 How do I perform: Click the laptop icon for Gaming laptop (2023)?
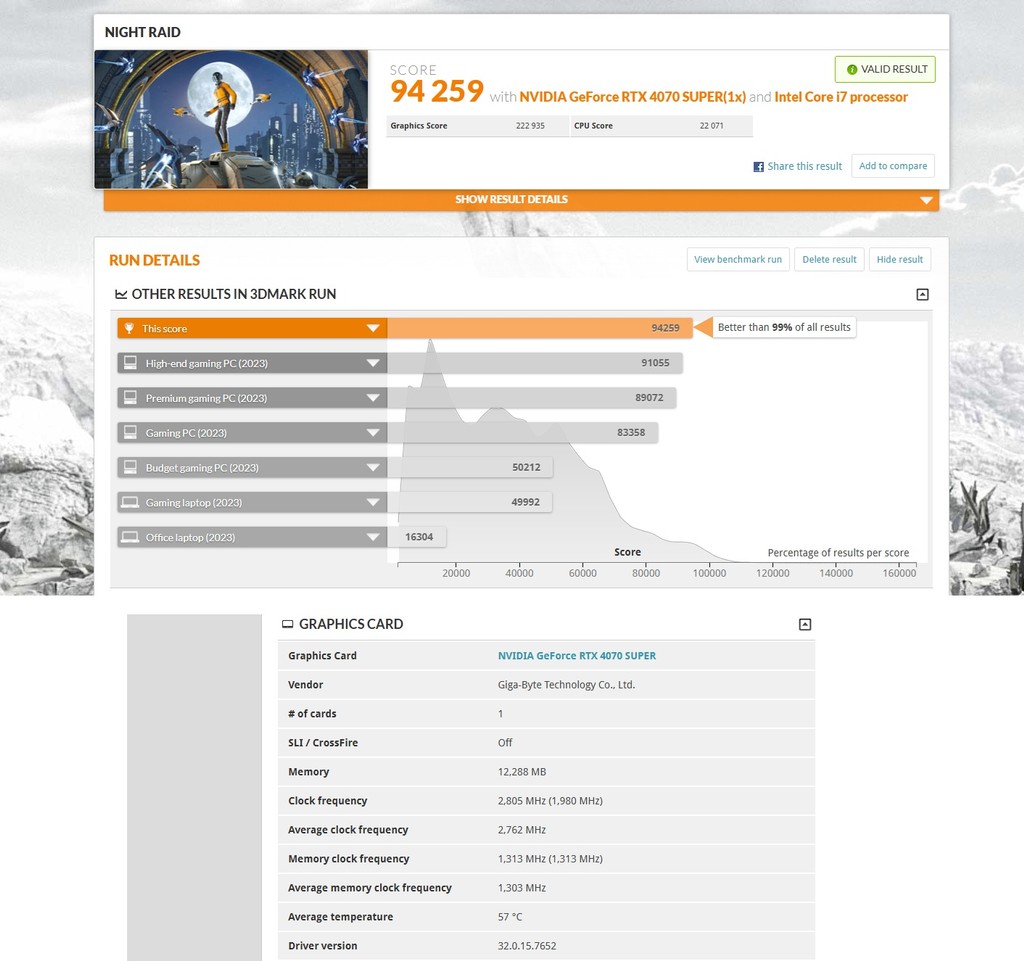click(131, 502)
